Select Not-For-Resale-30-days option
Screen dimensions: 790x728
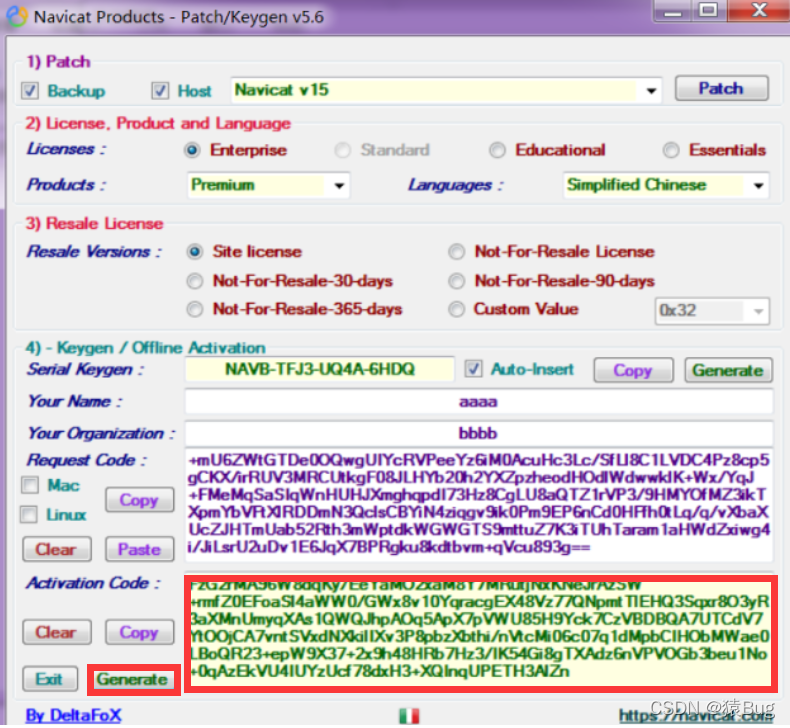pos(195,281)
